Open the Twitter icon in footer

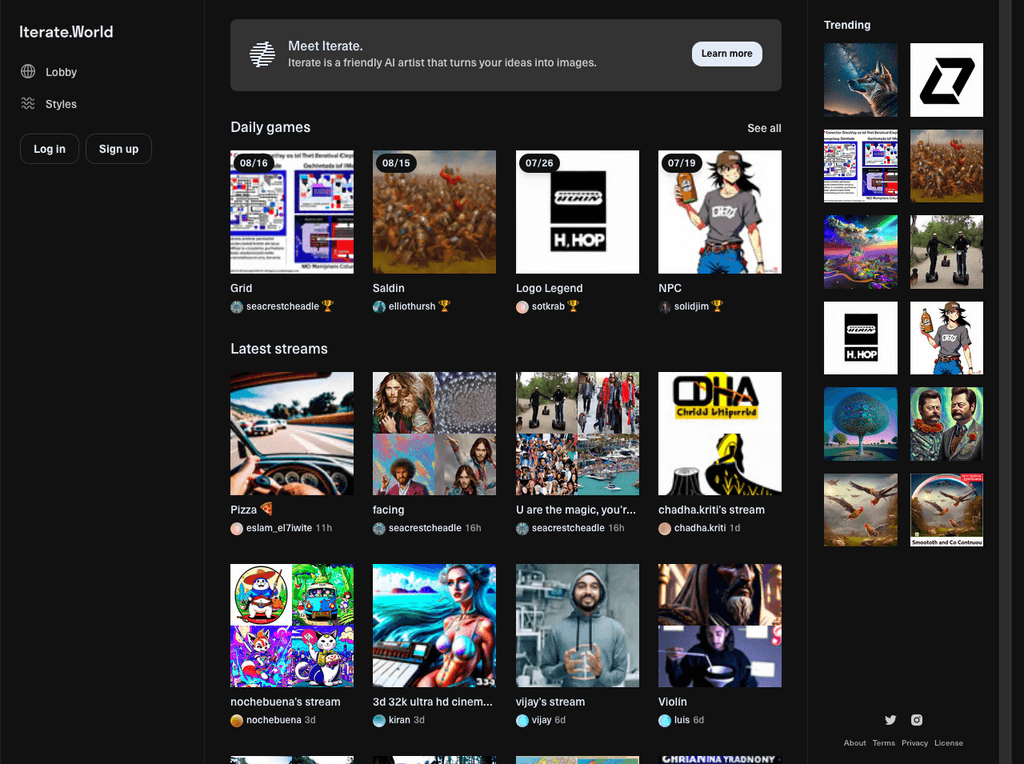click(x=890, y=720)
